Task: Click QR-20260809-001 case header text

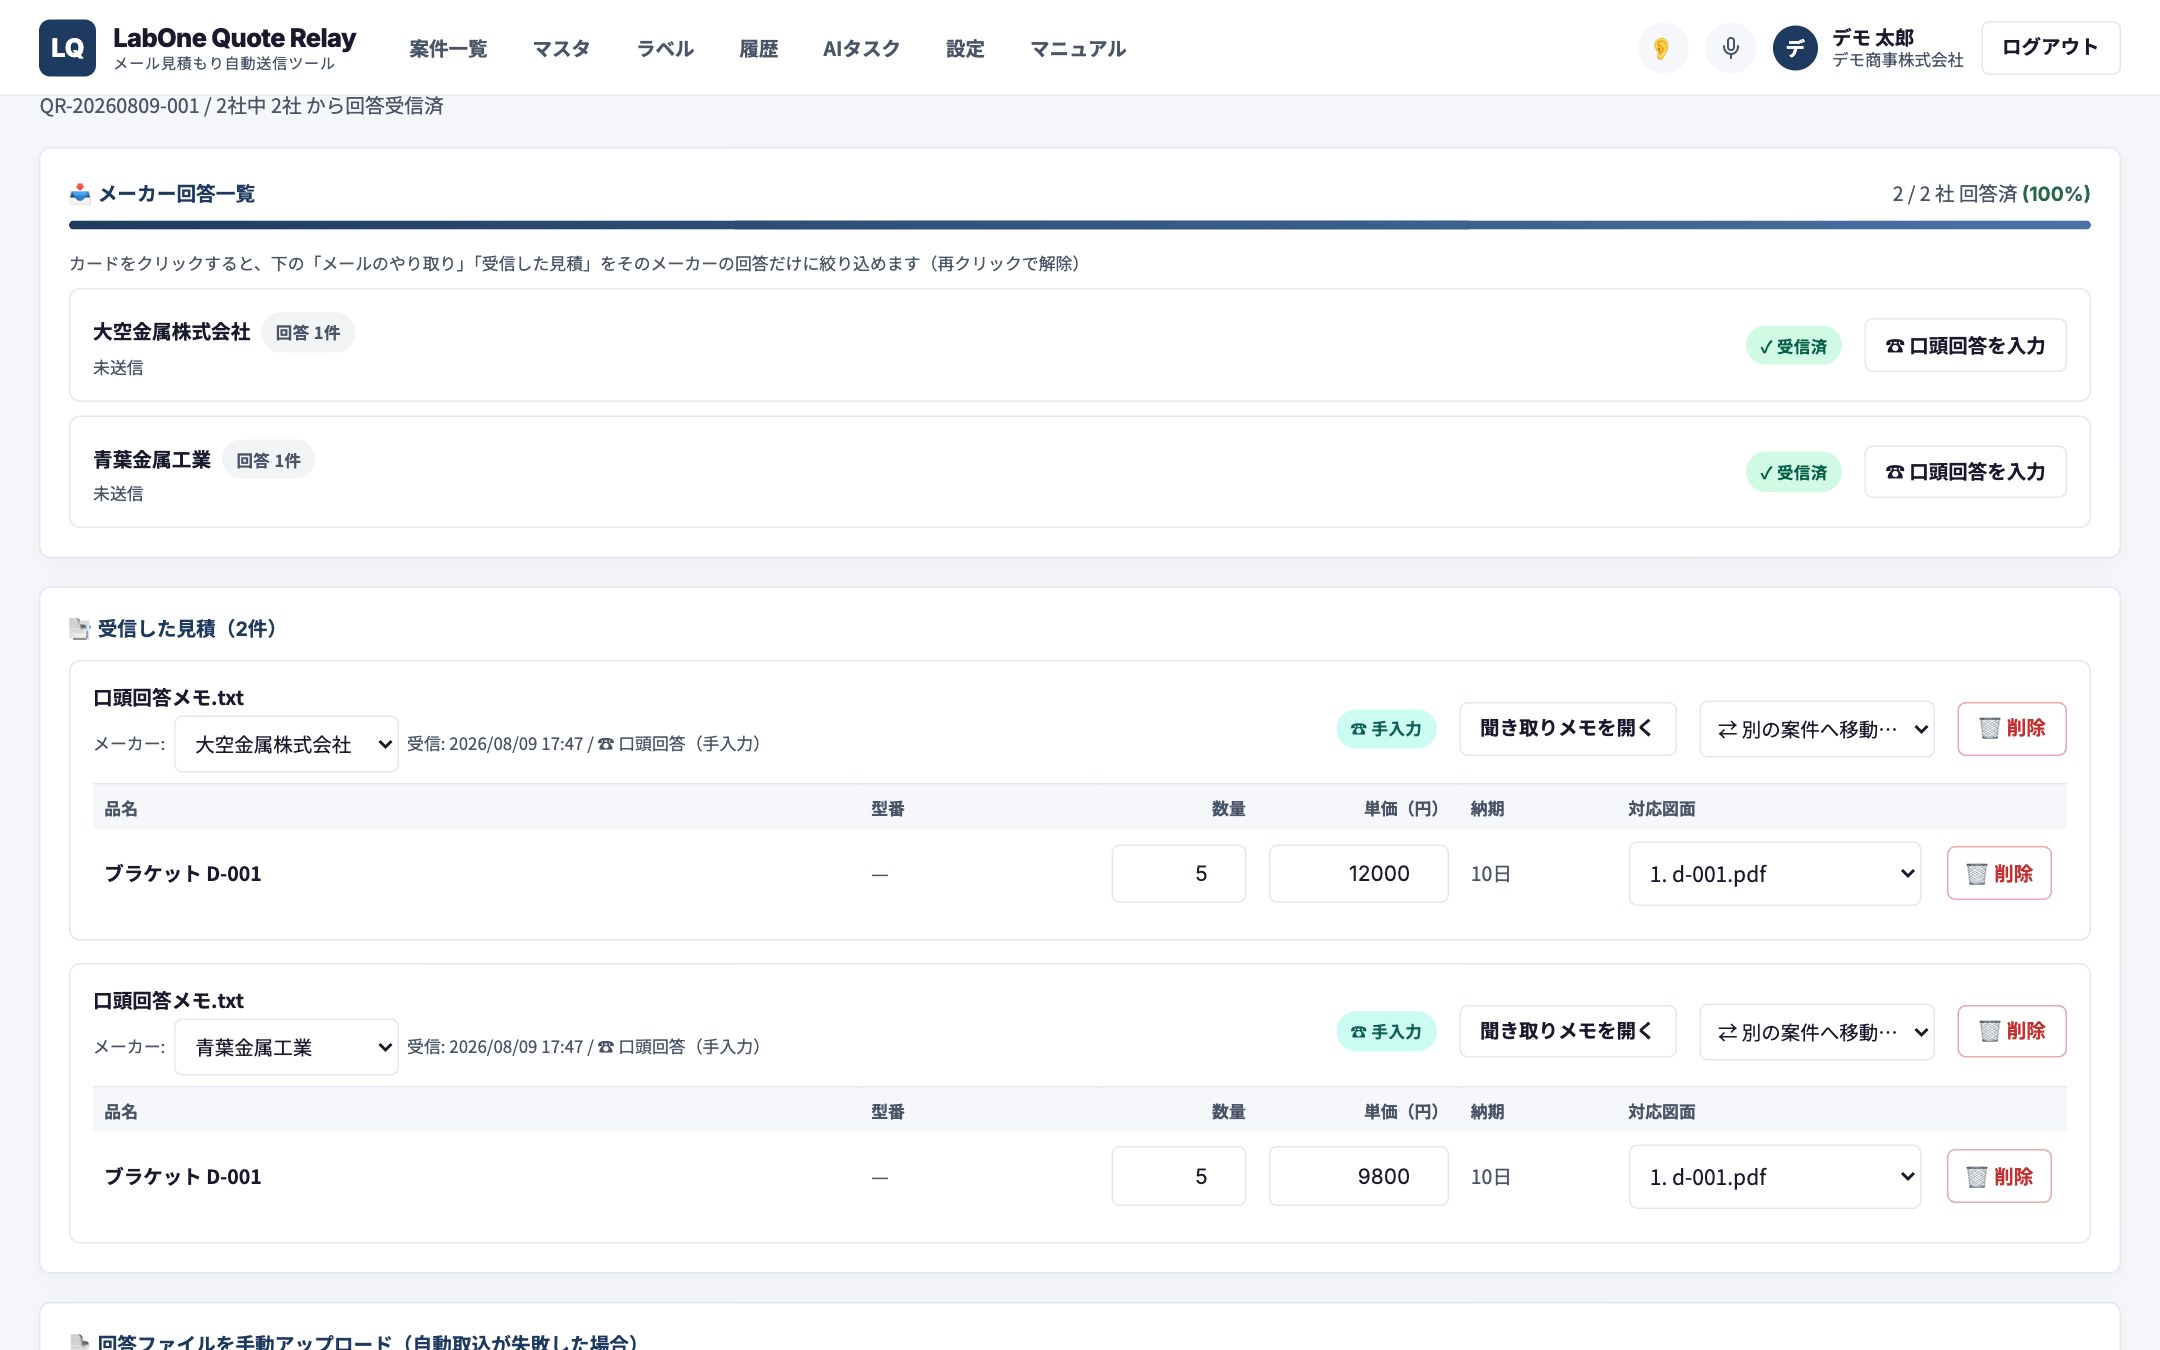Action: click(241, 106)
